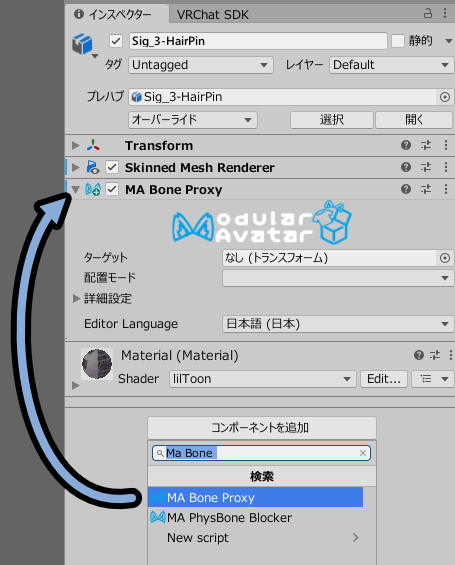Toggle the Sig_3-HairPin active checkbox
The height and width of the screenshot is (565, 455).
(116, 41)
